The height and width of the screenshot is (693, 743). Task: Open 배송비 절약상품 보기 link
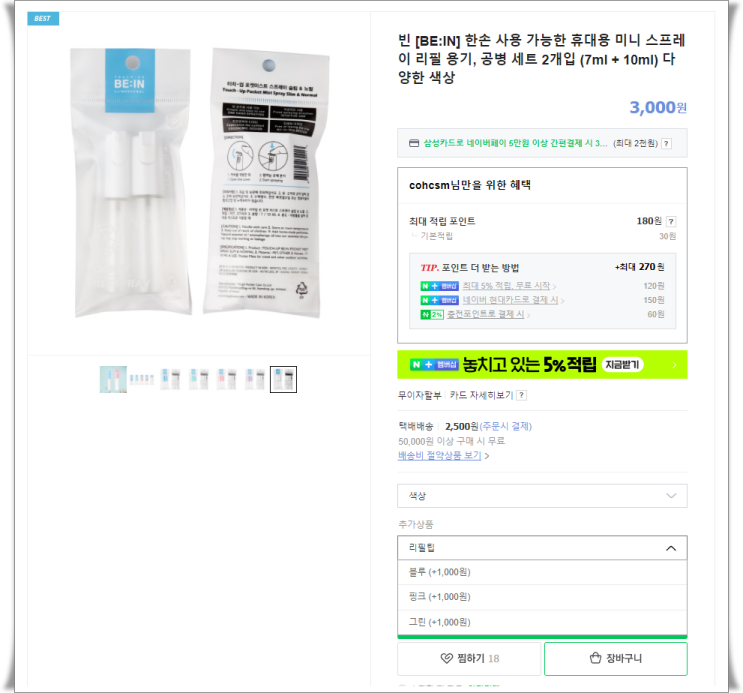coord(439,456)
